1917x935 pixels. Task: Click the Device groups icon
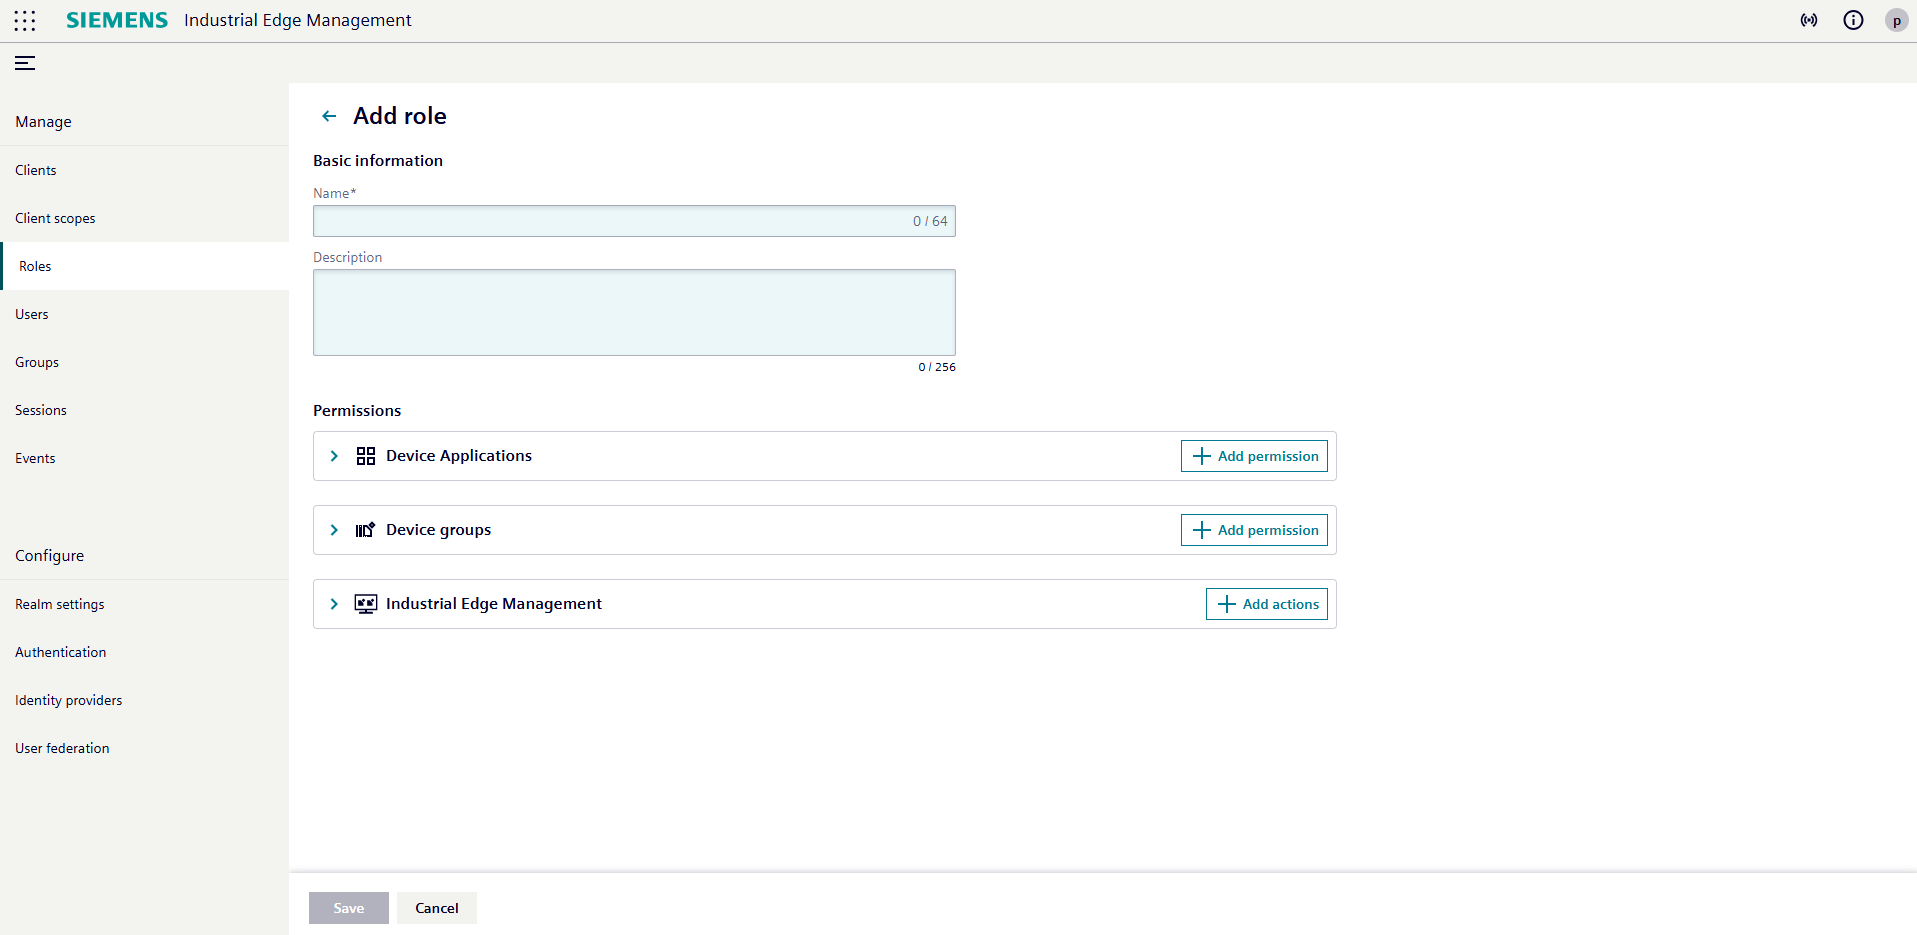pos(366,530)
